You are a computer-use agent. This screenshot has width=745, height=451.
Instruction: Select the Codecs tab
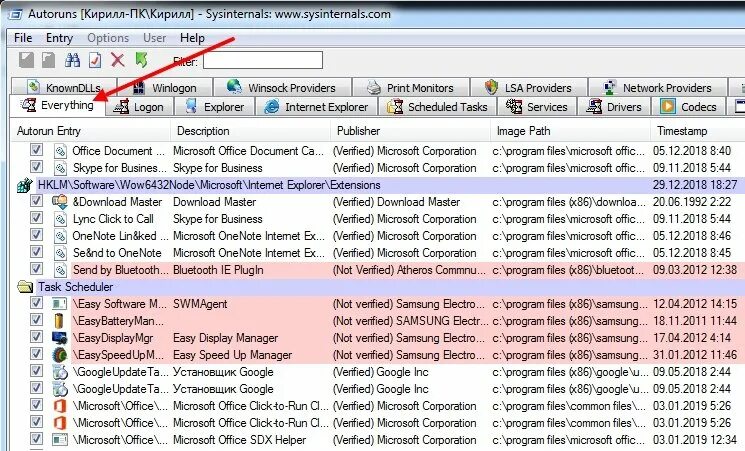pos(688,107)
